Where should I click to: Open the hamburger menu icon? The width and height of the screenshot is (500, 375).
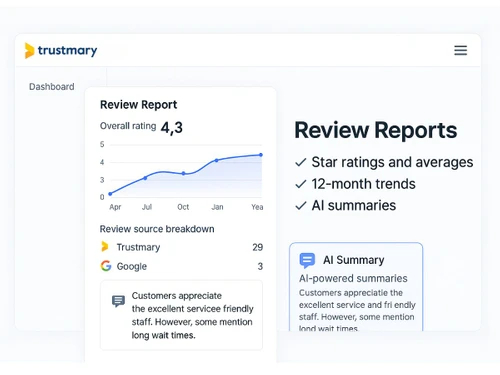(460, 50)
